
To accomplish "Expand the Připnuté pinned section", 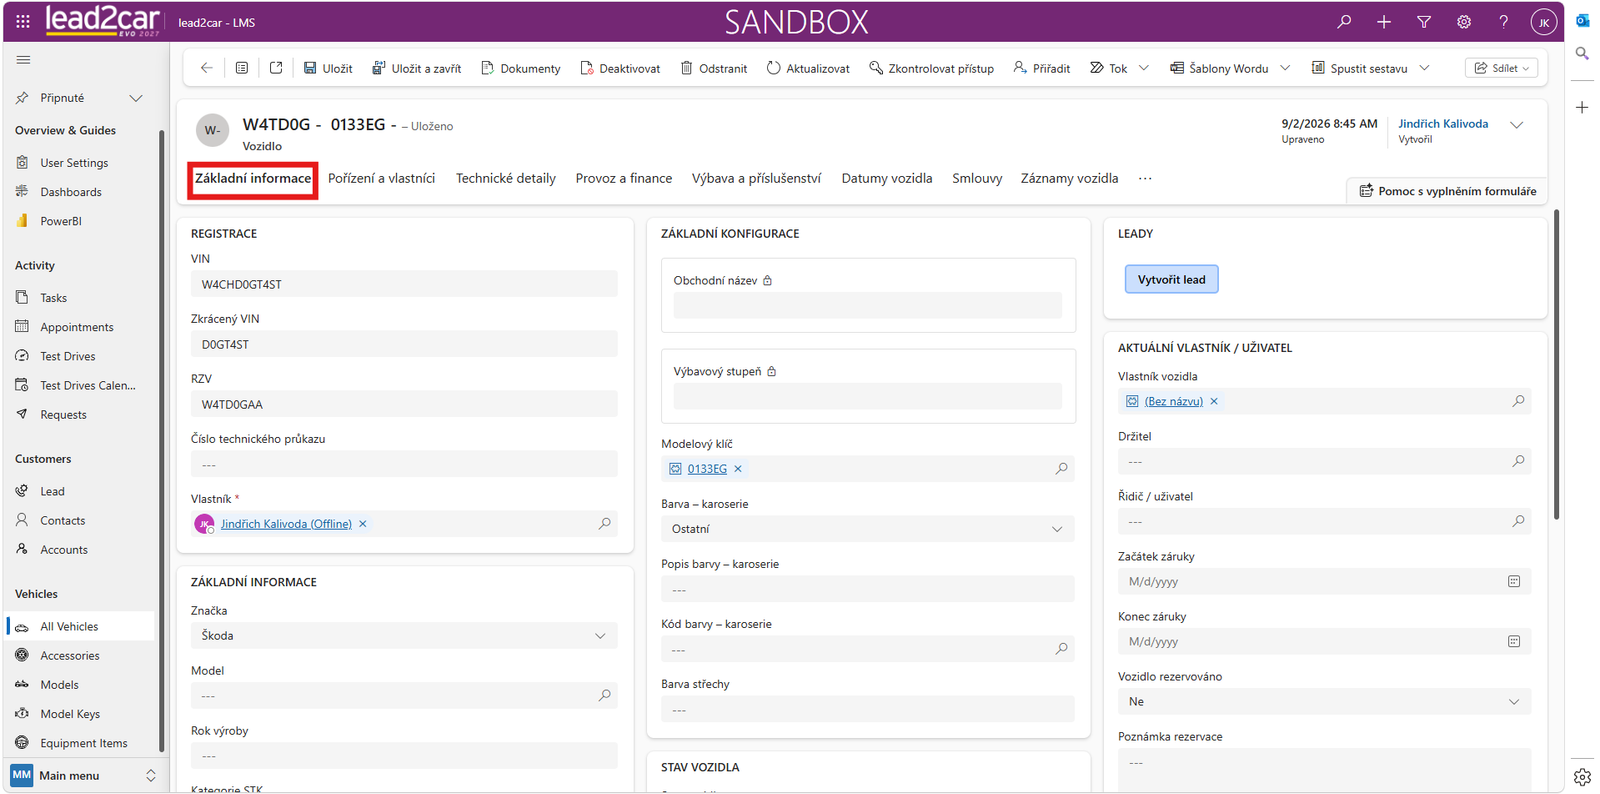I will pos(136,98).
